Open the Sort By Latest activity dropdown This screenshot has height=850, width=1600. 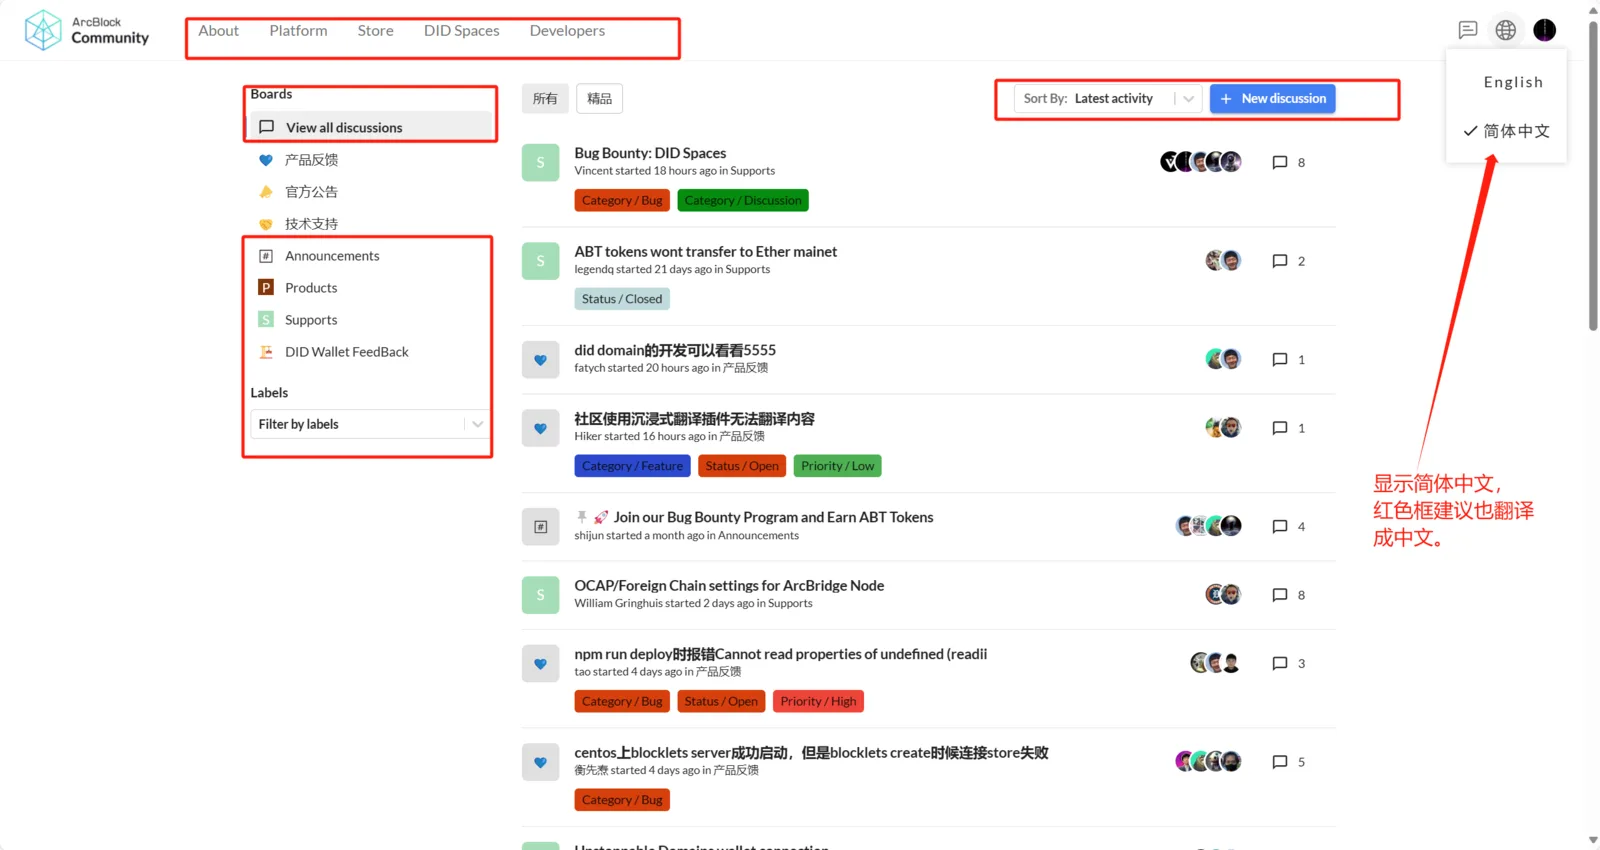coord(1108,99)
